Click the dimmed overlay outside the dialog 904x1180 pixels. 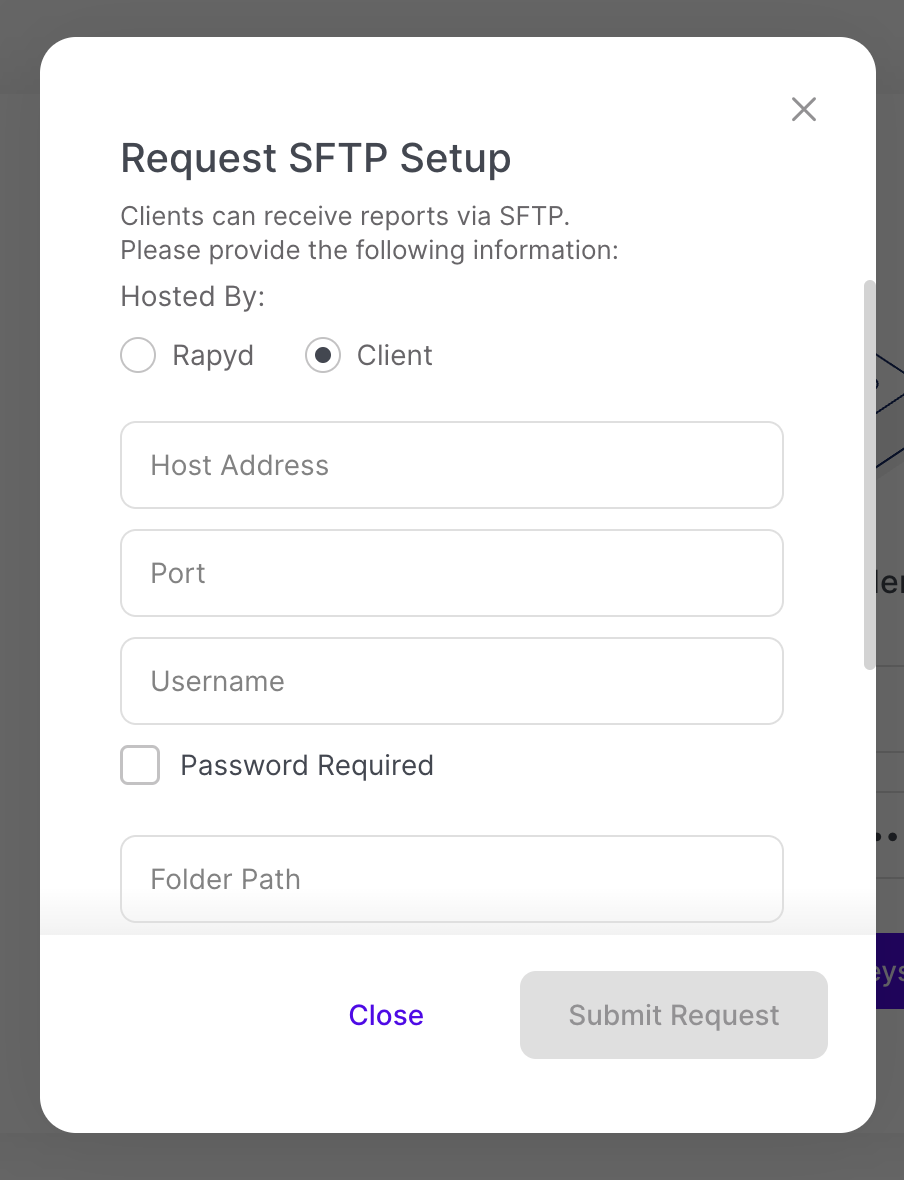click(18, 600)
